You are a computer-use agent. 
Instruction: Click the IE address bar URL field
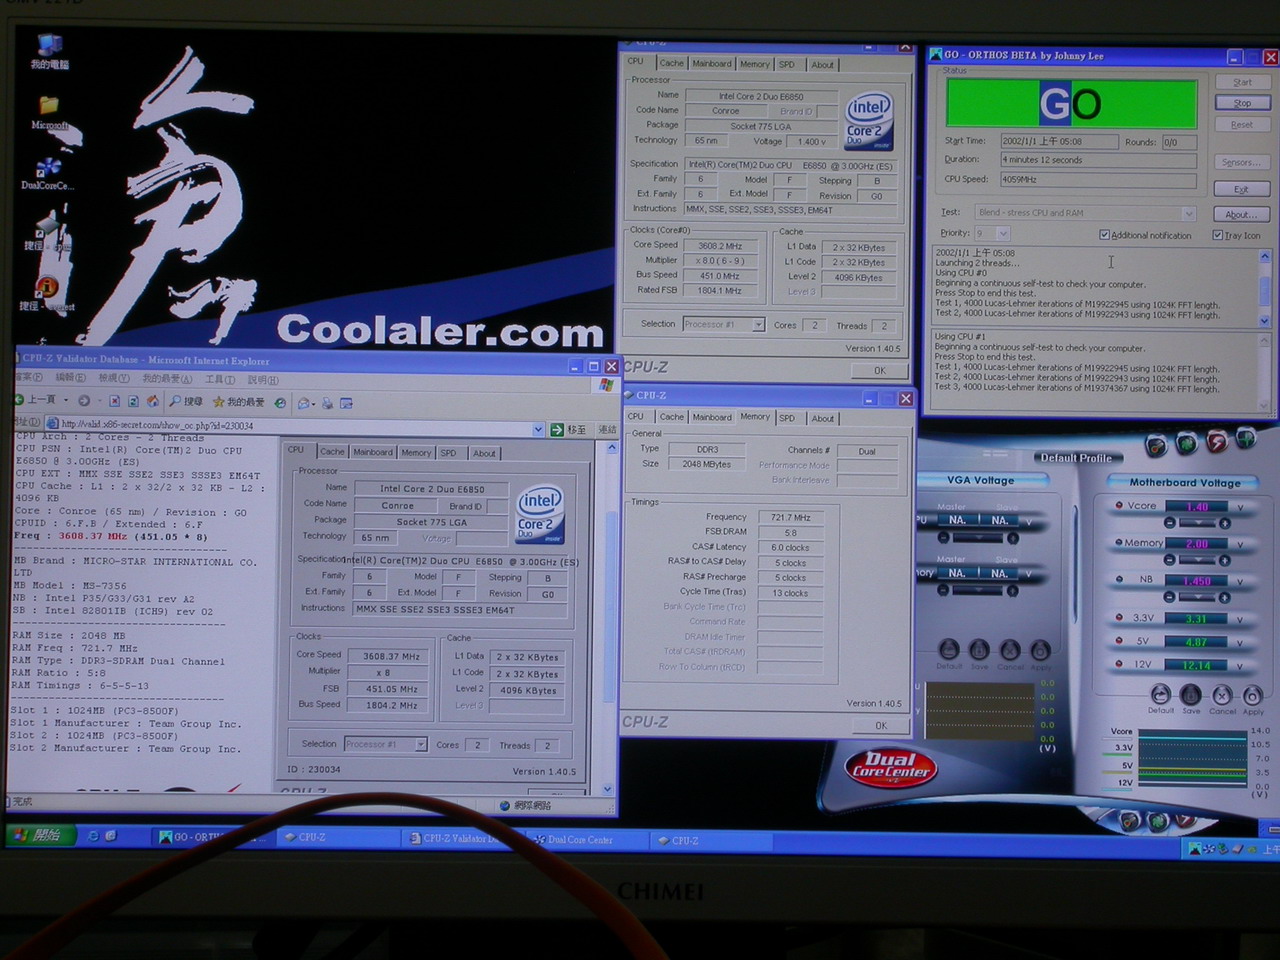click(x=288, y=428)
